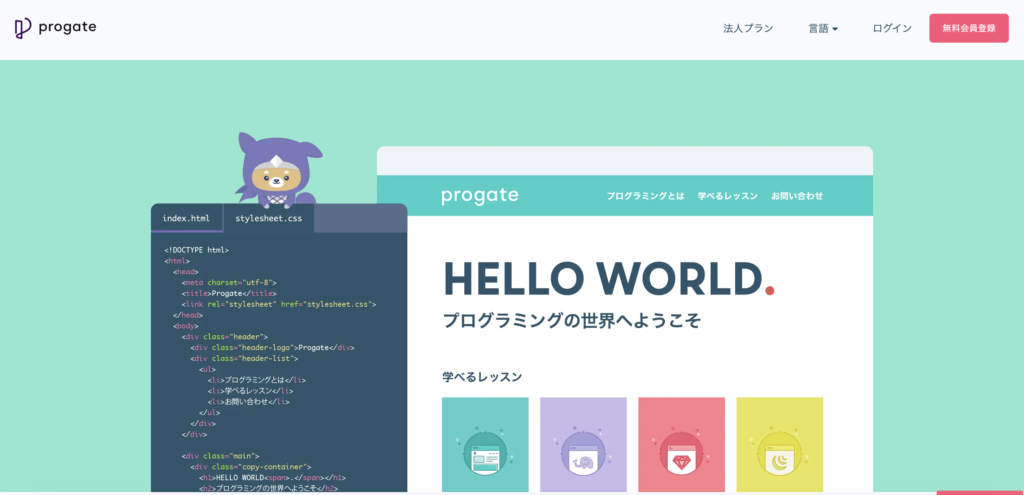Go to the ログイン login page
This screenshot has width=1024, height=495.
(891, 29)
